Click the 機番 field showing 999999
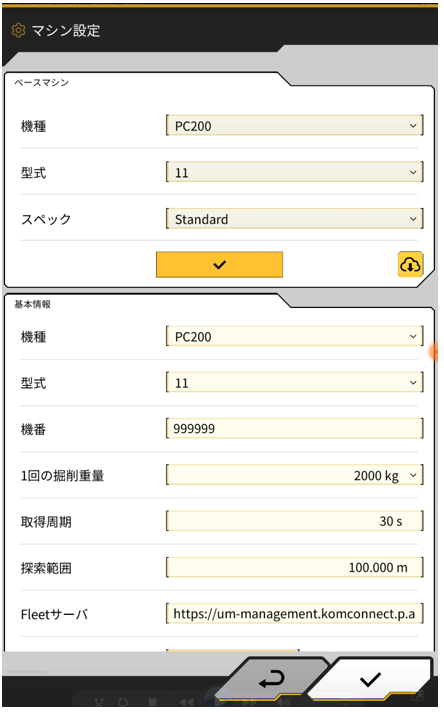 [x=295, y=429]
